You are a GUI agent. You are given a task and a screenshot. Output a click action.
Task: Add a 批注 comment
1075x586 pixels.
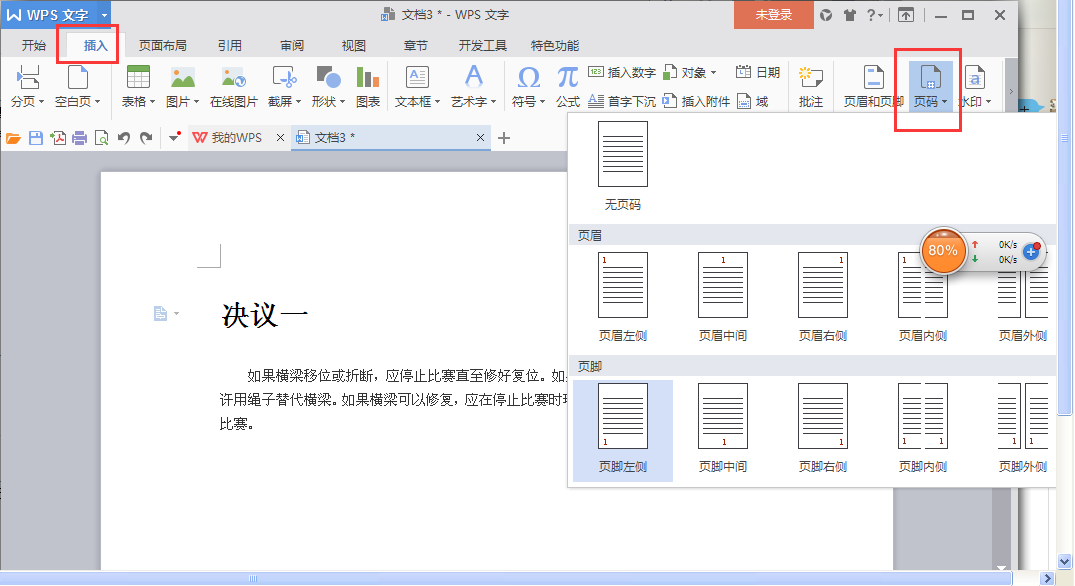pos(810,86)
